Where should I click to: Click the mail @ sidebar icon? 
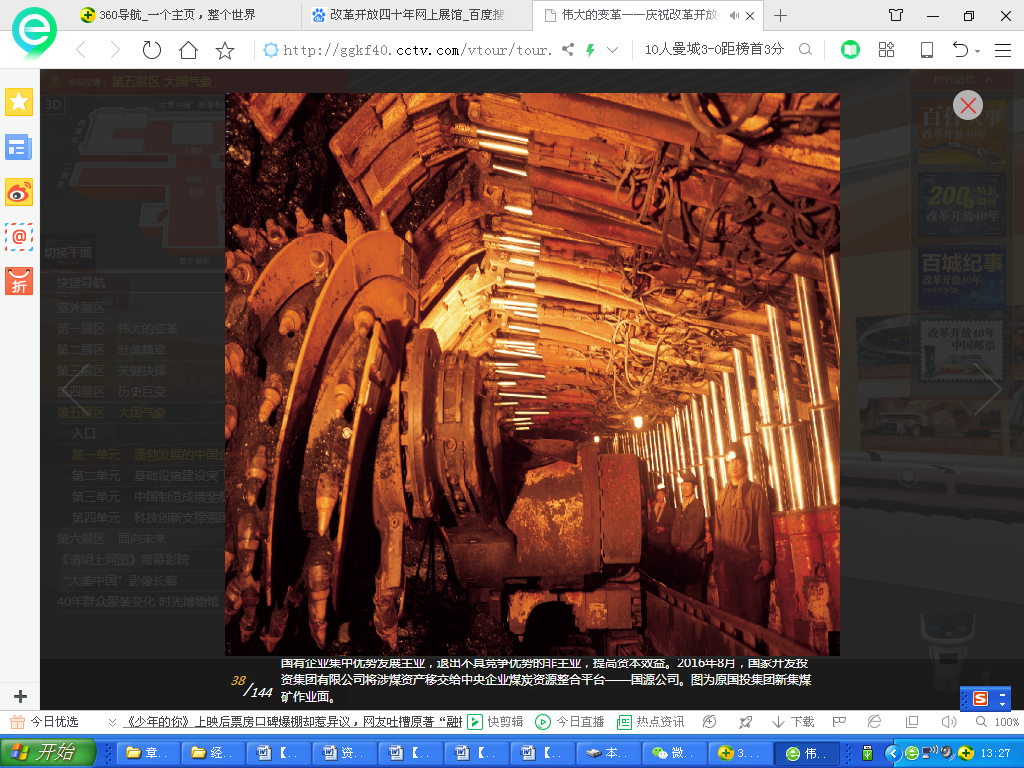(x=19, y=236)
